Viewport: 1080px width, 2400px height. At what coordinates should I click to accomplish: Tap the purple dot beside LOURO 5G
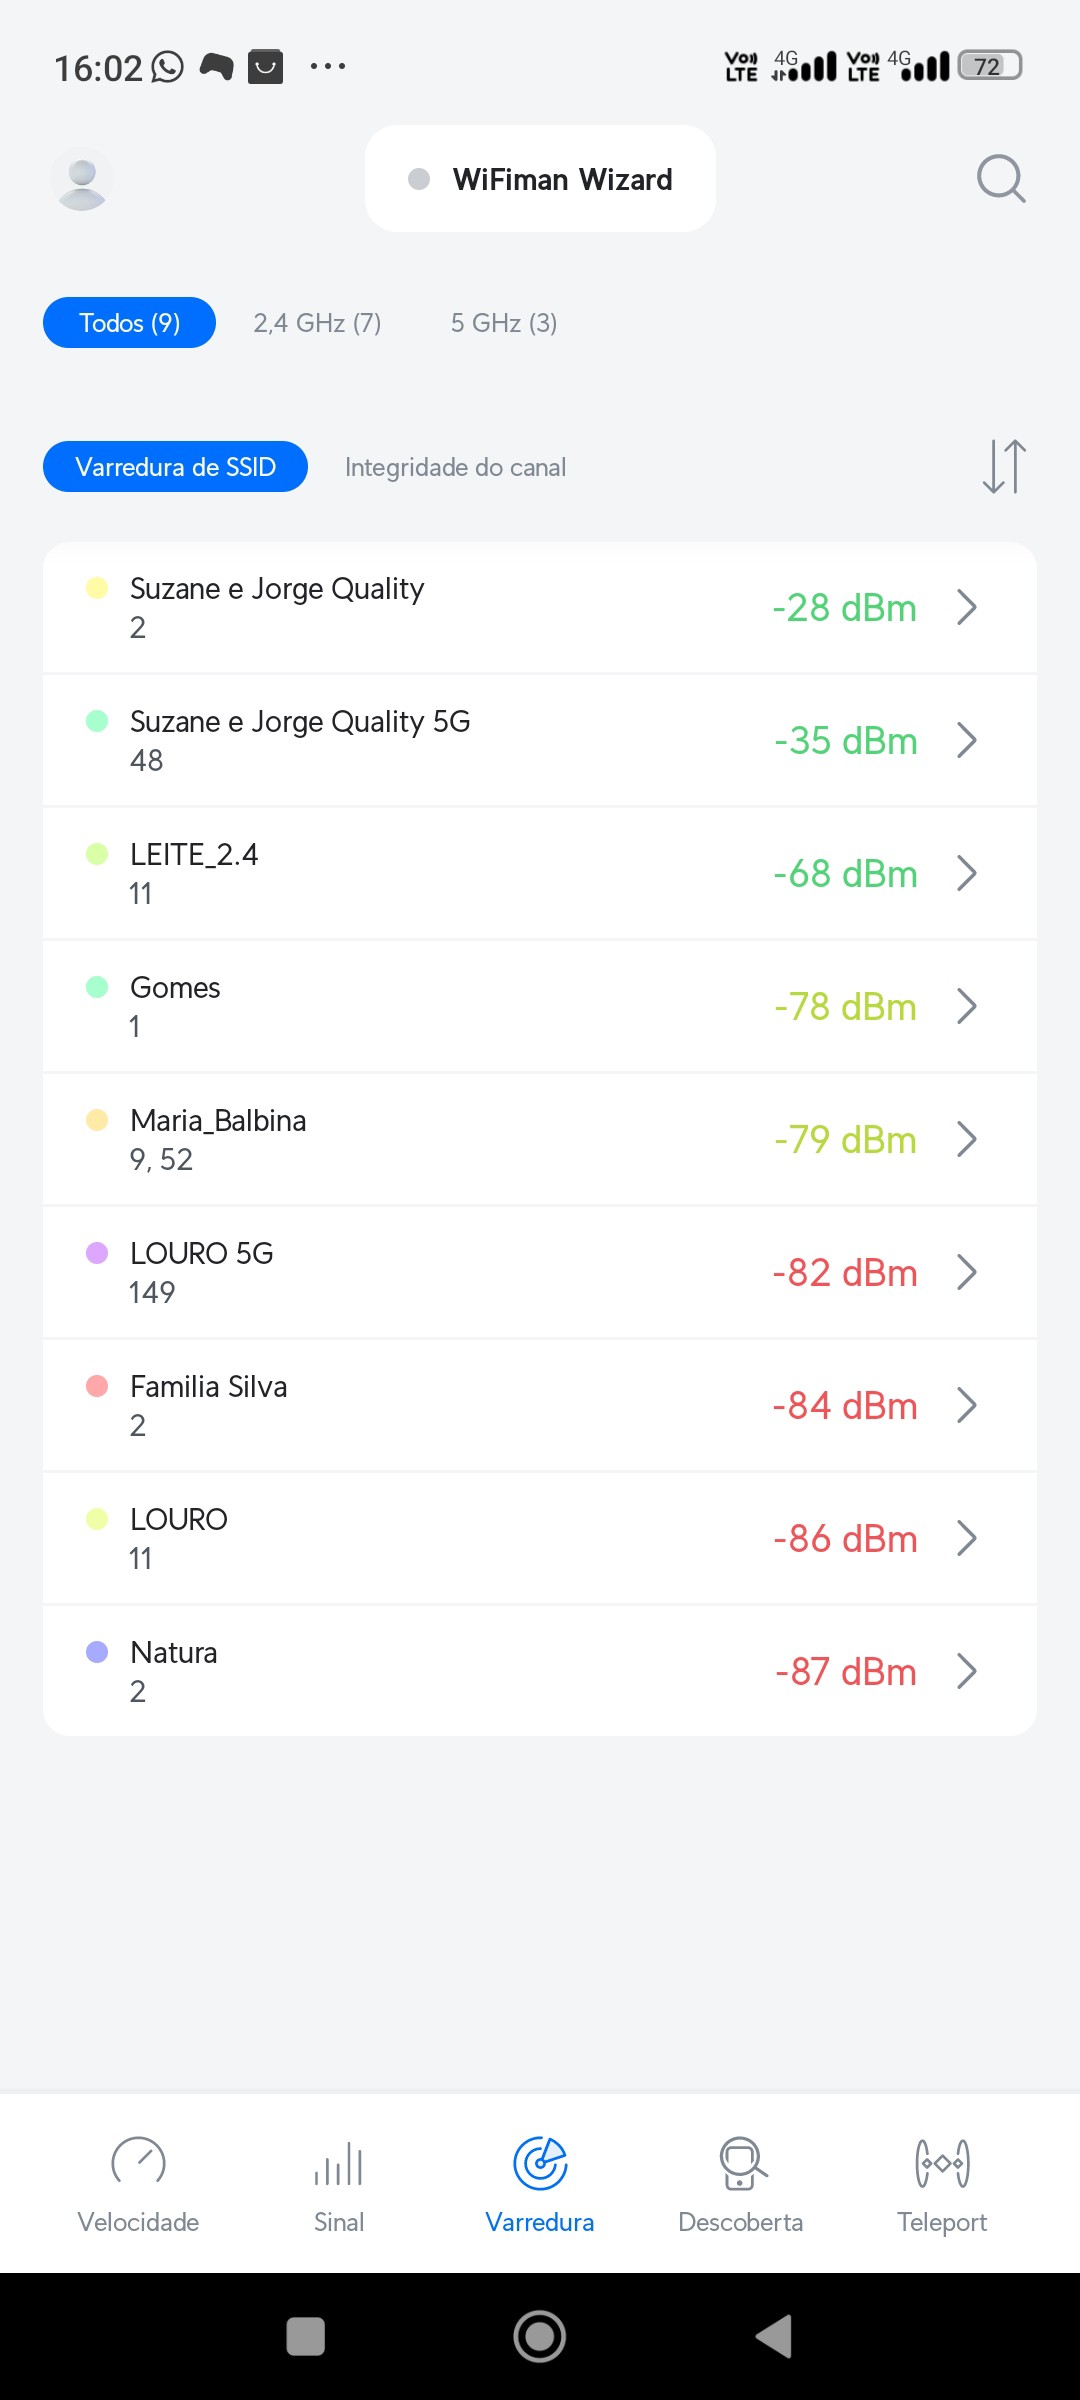(97, 1254)
